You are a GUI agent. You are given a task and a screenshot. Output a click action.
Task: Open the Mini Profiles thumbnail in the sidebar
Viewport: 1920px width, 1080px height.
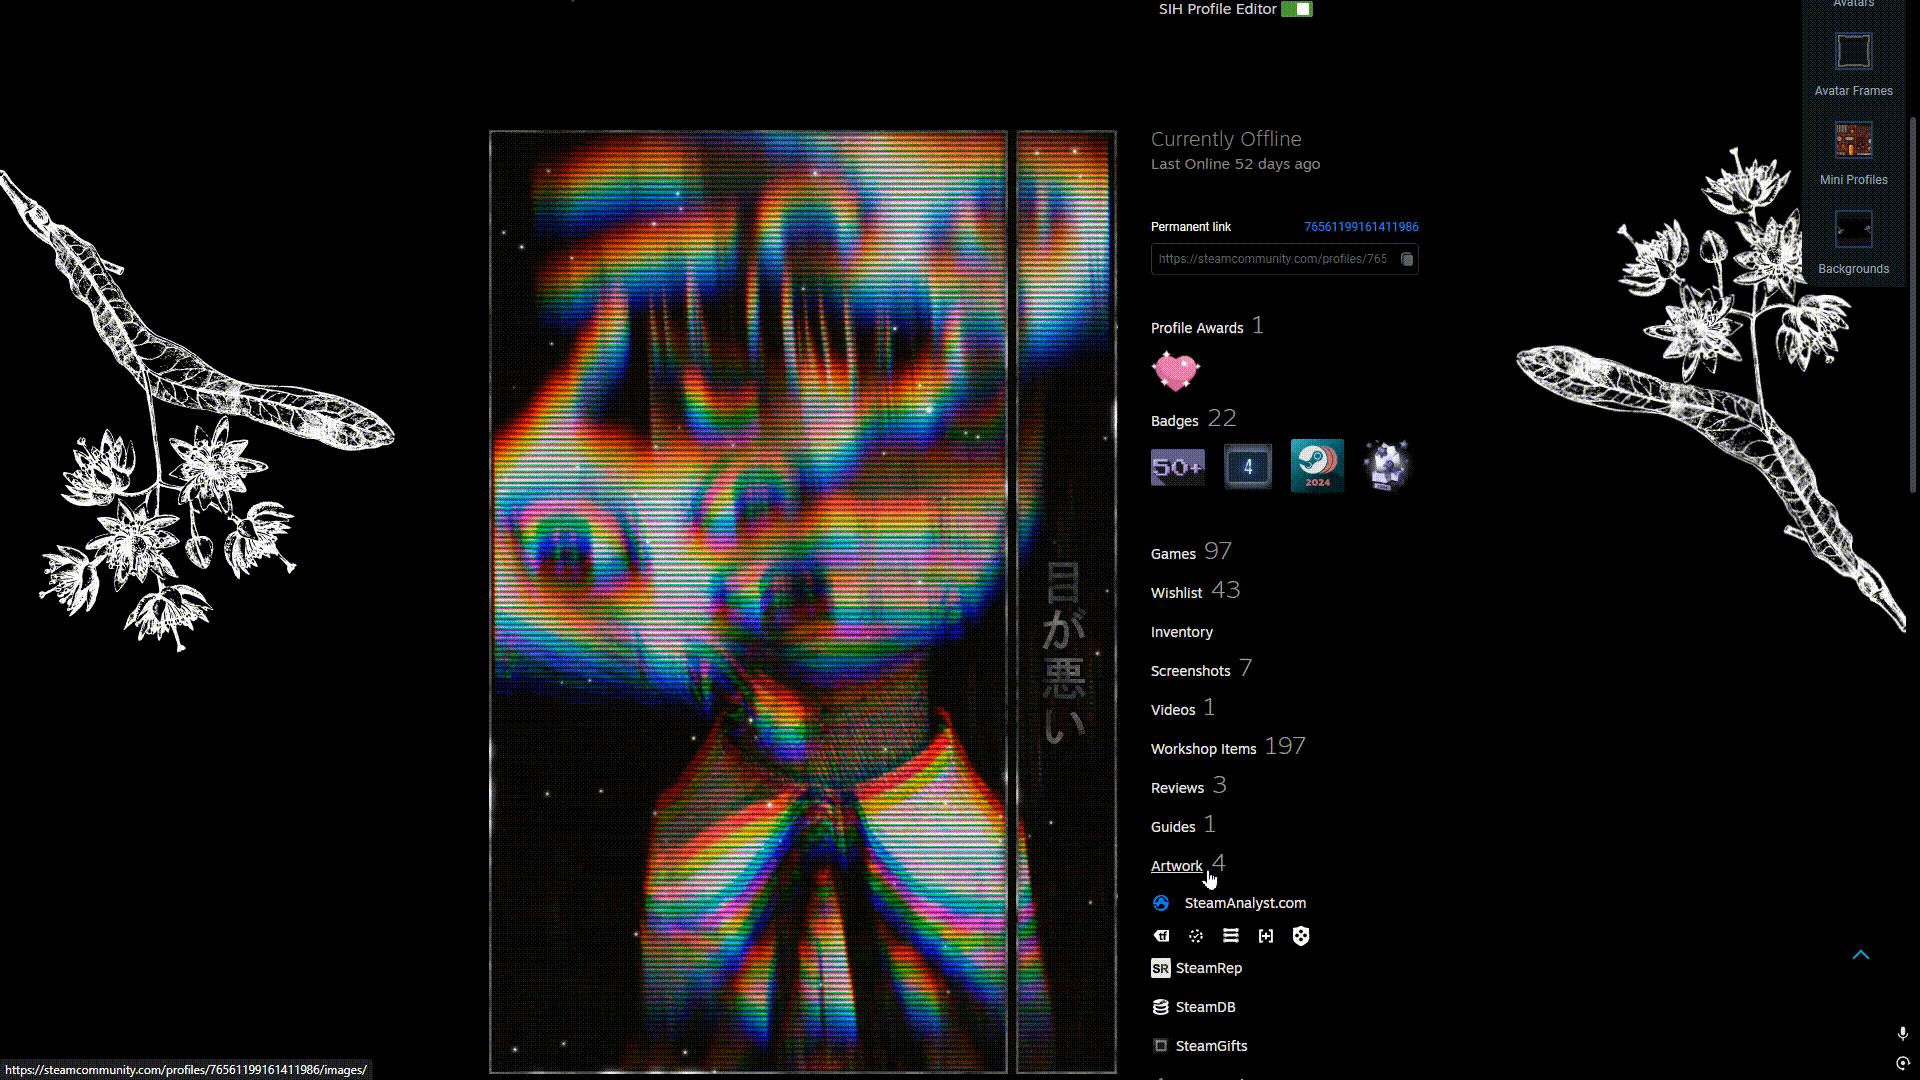(x=1853, y=140)
